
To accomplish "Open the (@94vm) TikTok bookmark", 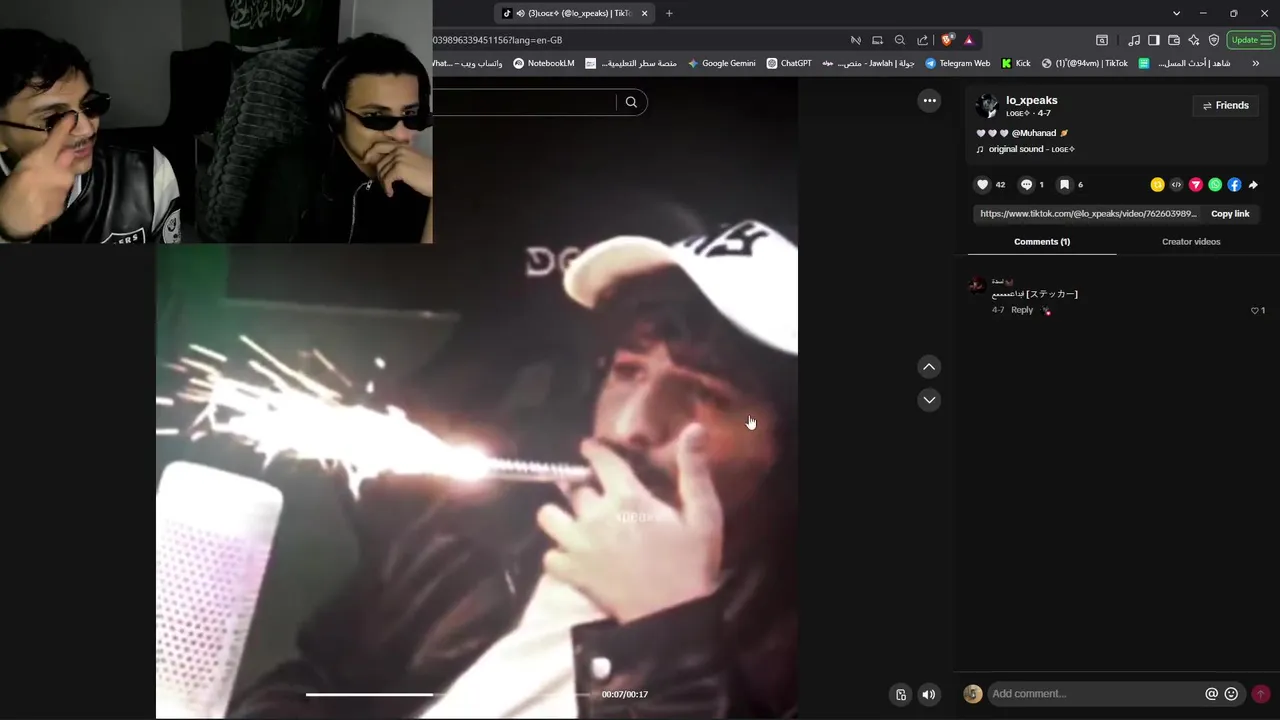I will [1084, 63].
